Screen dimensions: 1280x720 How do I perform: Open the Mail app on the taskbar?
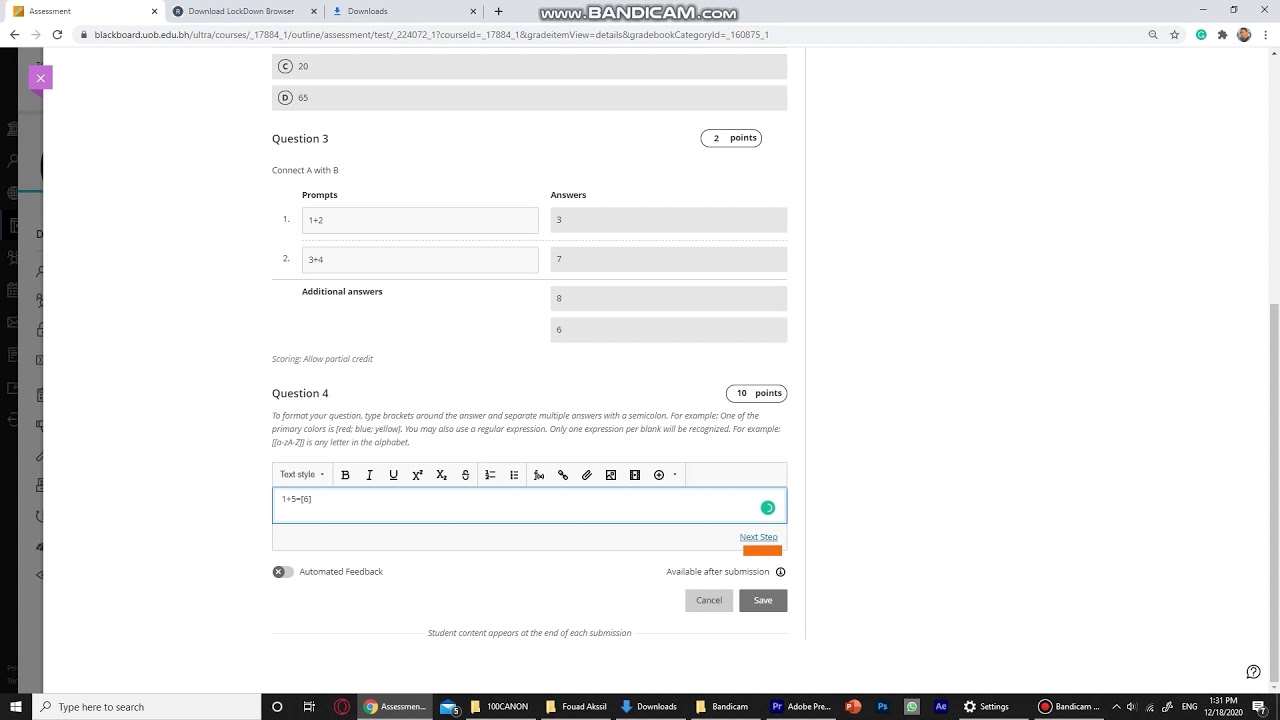449,706
